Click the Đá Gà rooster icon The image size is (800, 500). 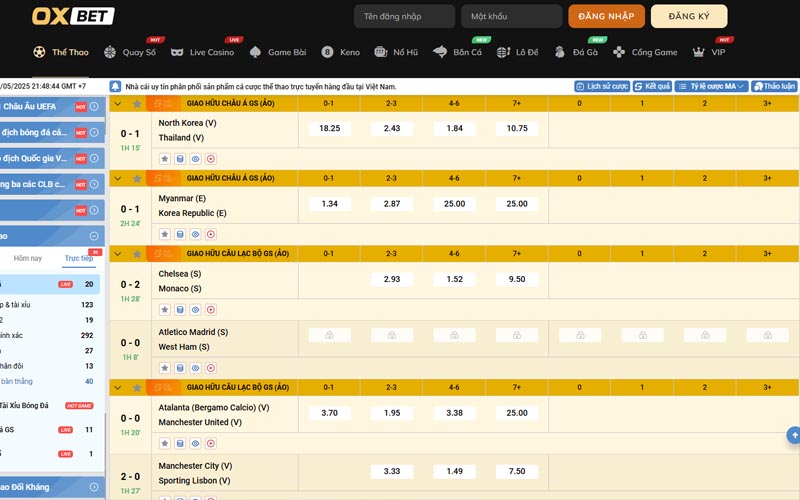560,52
